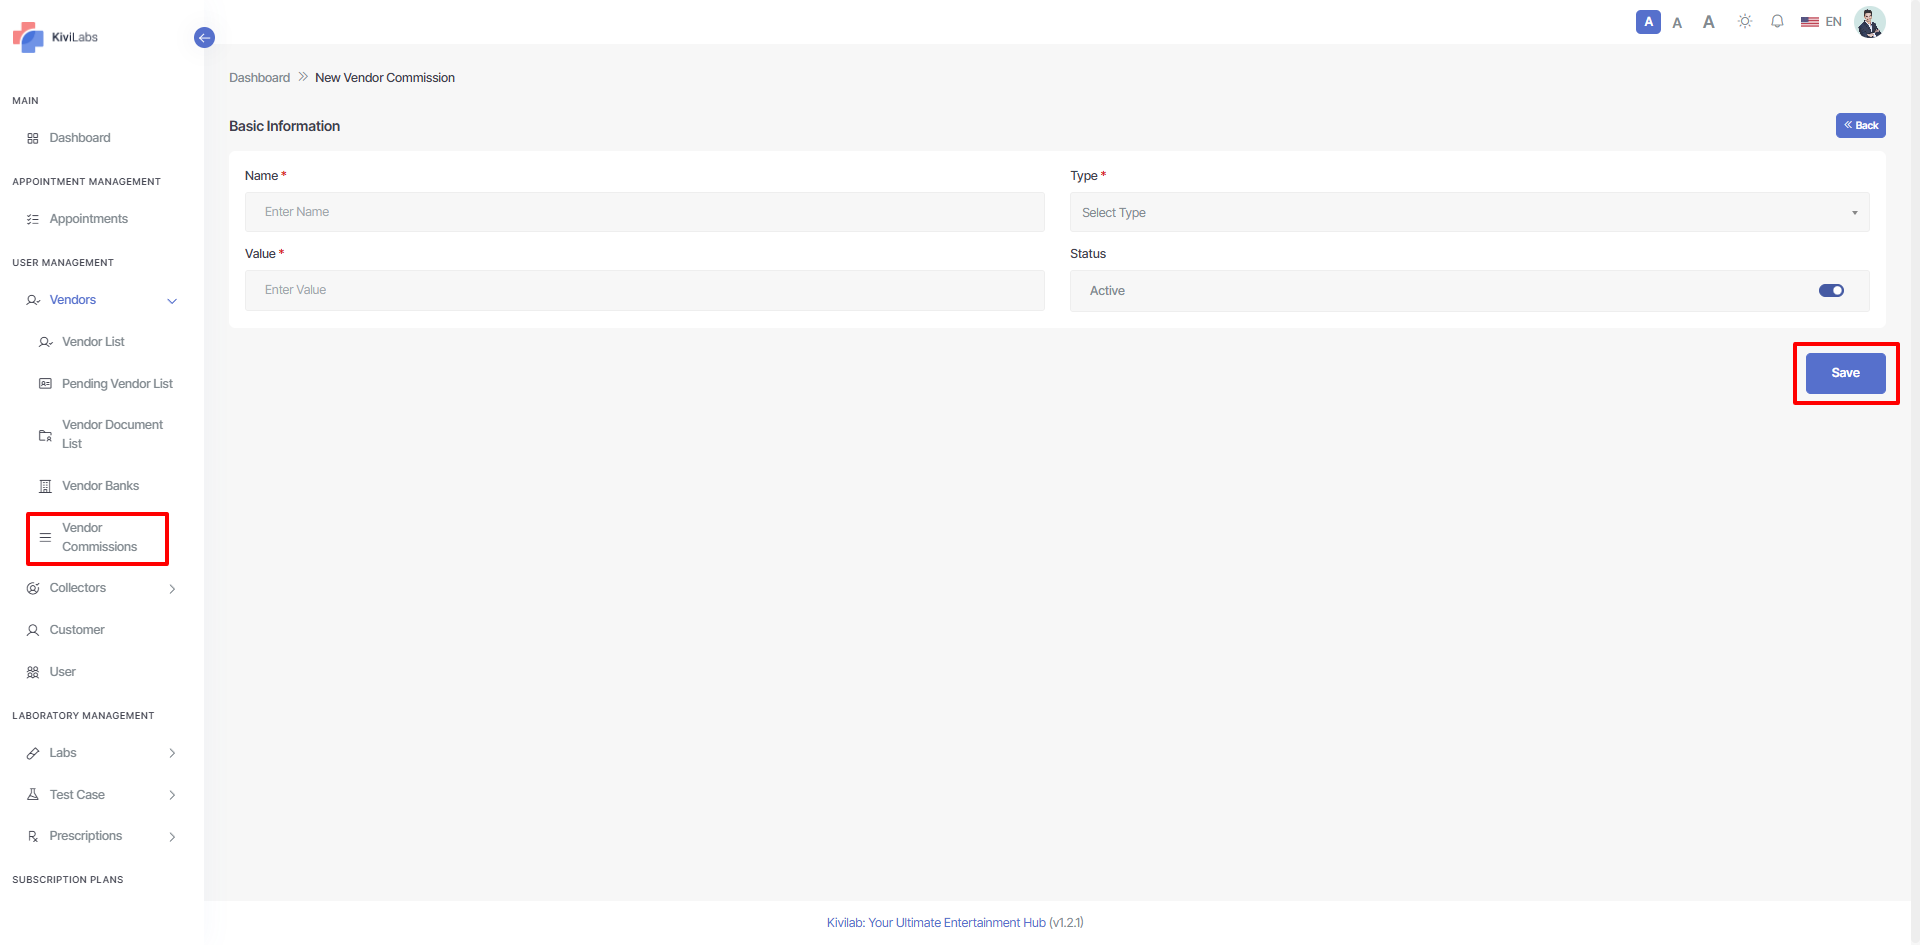
Task: Click the Vendor Commissions lines icon
Action: (x=45, y=537)
